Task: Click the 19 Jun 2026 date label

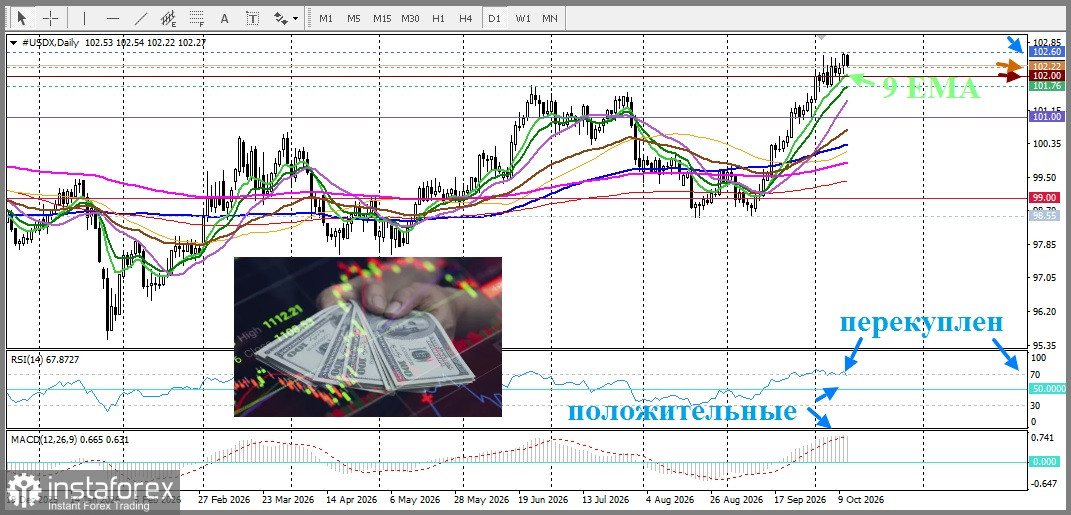Action: (544, 499)
